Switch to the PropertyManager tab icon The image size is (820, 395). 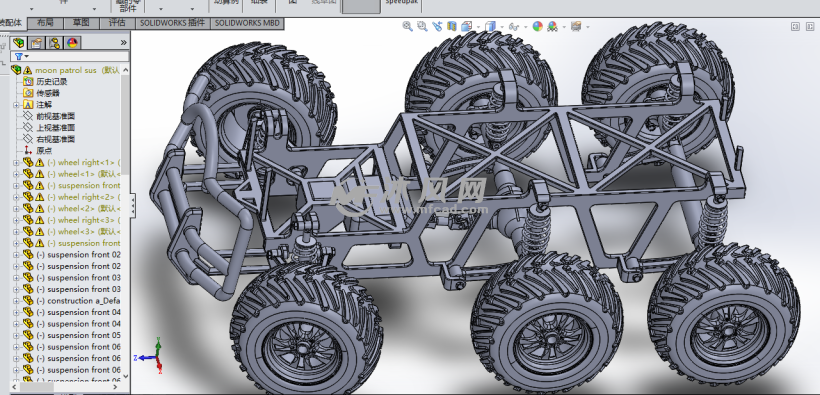(x=36, y=43)
